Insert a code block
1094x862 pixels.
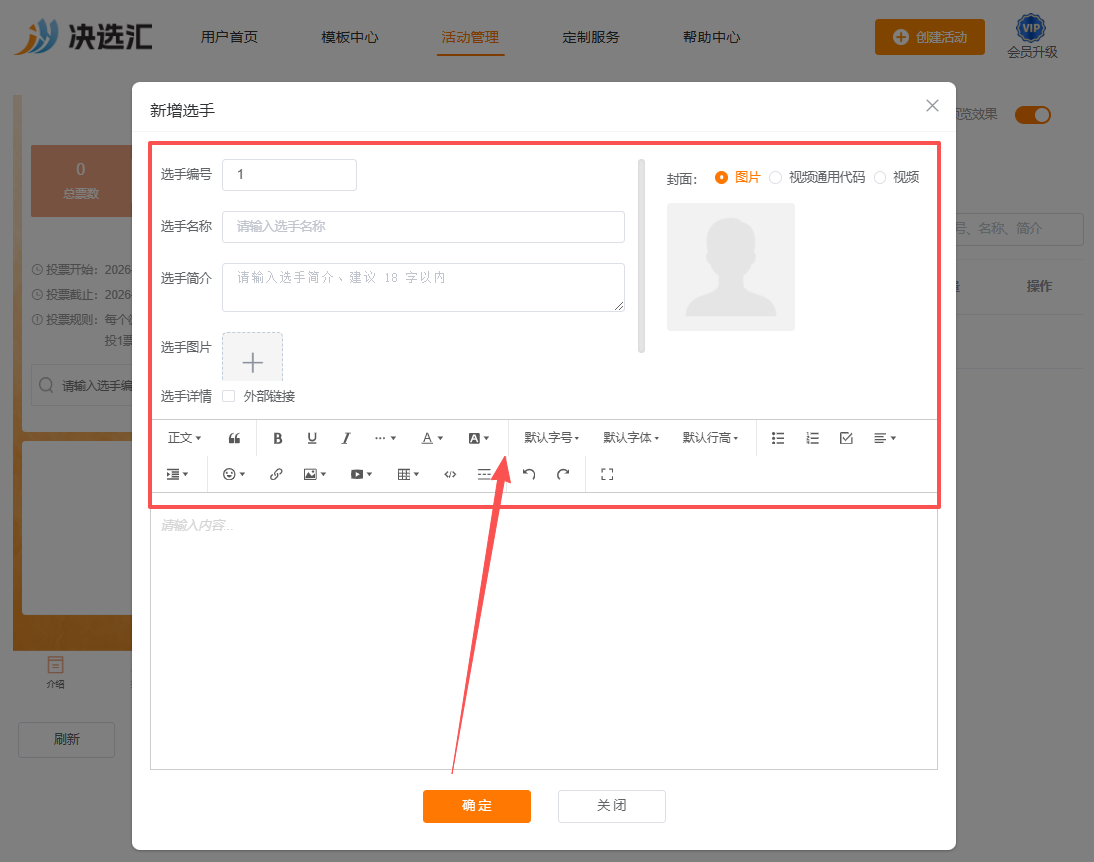coord(450,475)
